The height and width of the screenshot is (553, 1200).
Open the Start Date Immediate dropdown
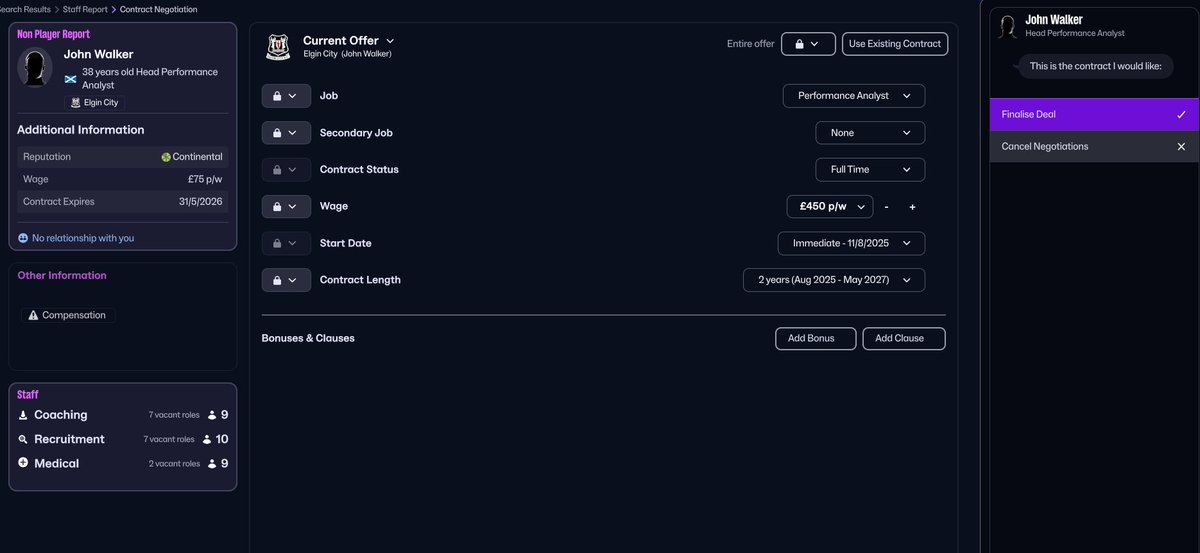click(x=851, y=243)
